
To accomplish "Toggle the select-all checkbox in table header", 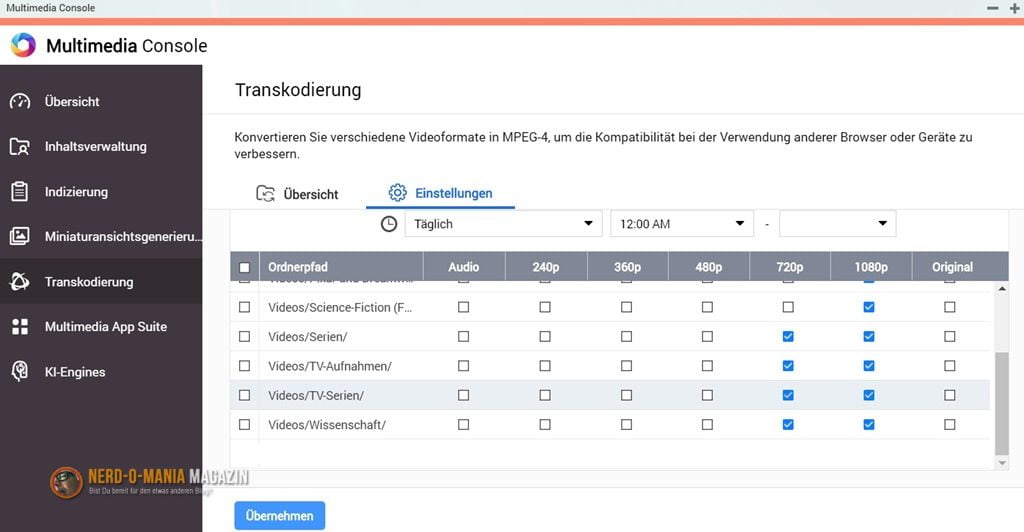I will click(244, 267).
